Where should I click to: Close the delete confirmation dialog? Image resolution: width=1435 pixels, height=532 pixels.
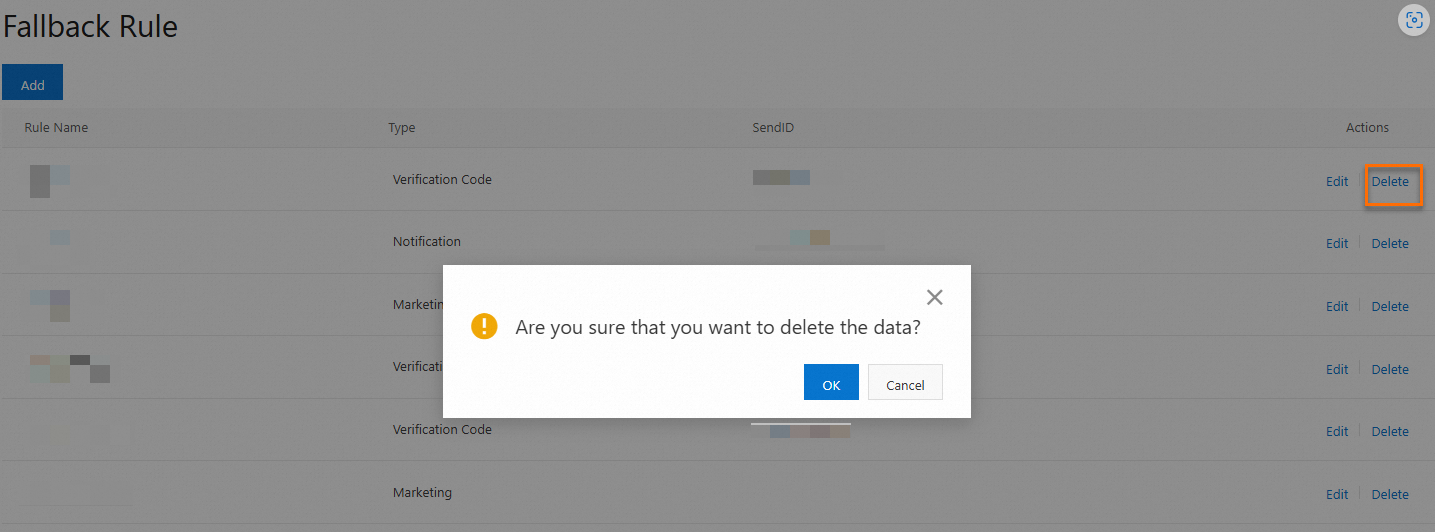pyautogui.click(x=934, y=297)
